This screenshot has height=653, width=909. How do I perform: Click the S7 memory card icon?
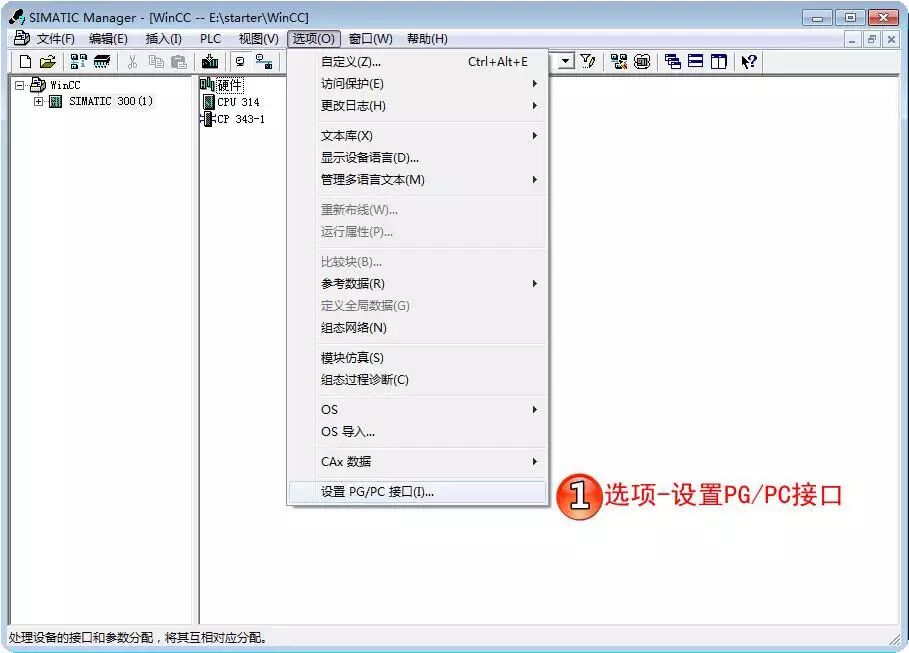point(102,61)
